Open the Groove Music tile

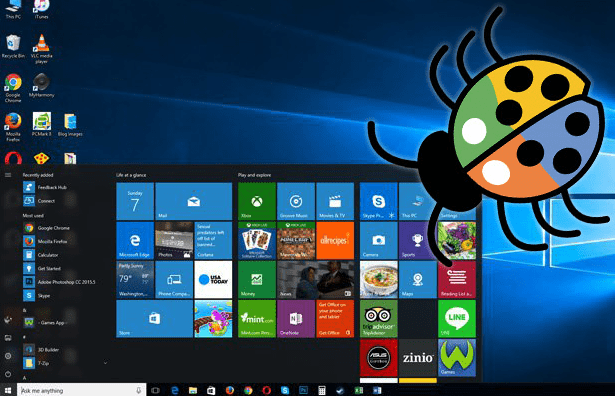[x=296, y=201]
